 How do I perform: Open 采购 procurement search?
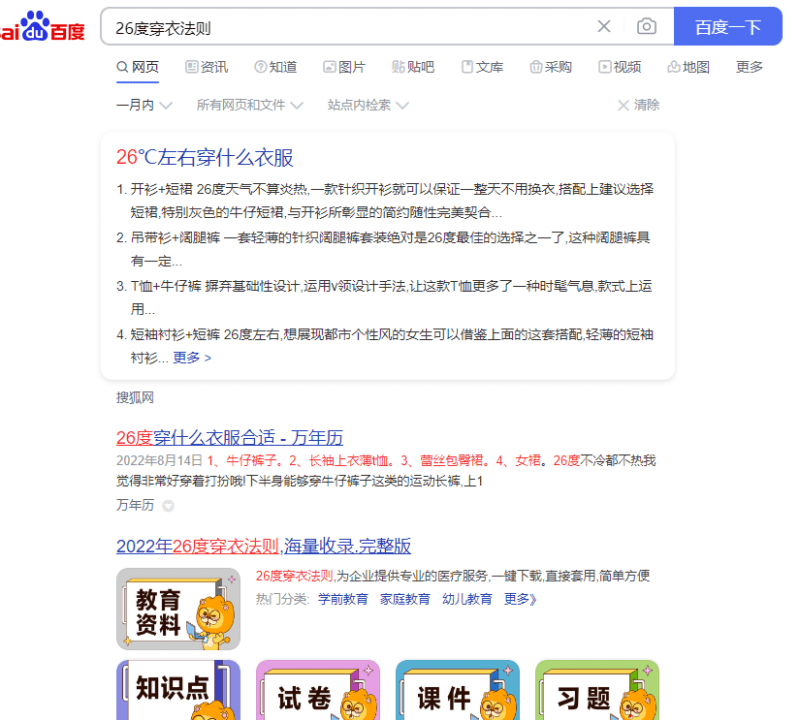click(551, 67)
